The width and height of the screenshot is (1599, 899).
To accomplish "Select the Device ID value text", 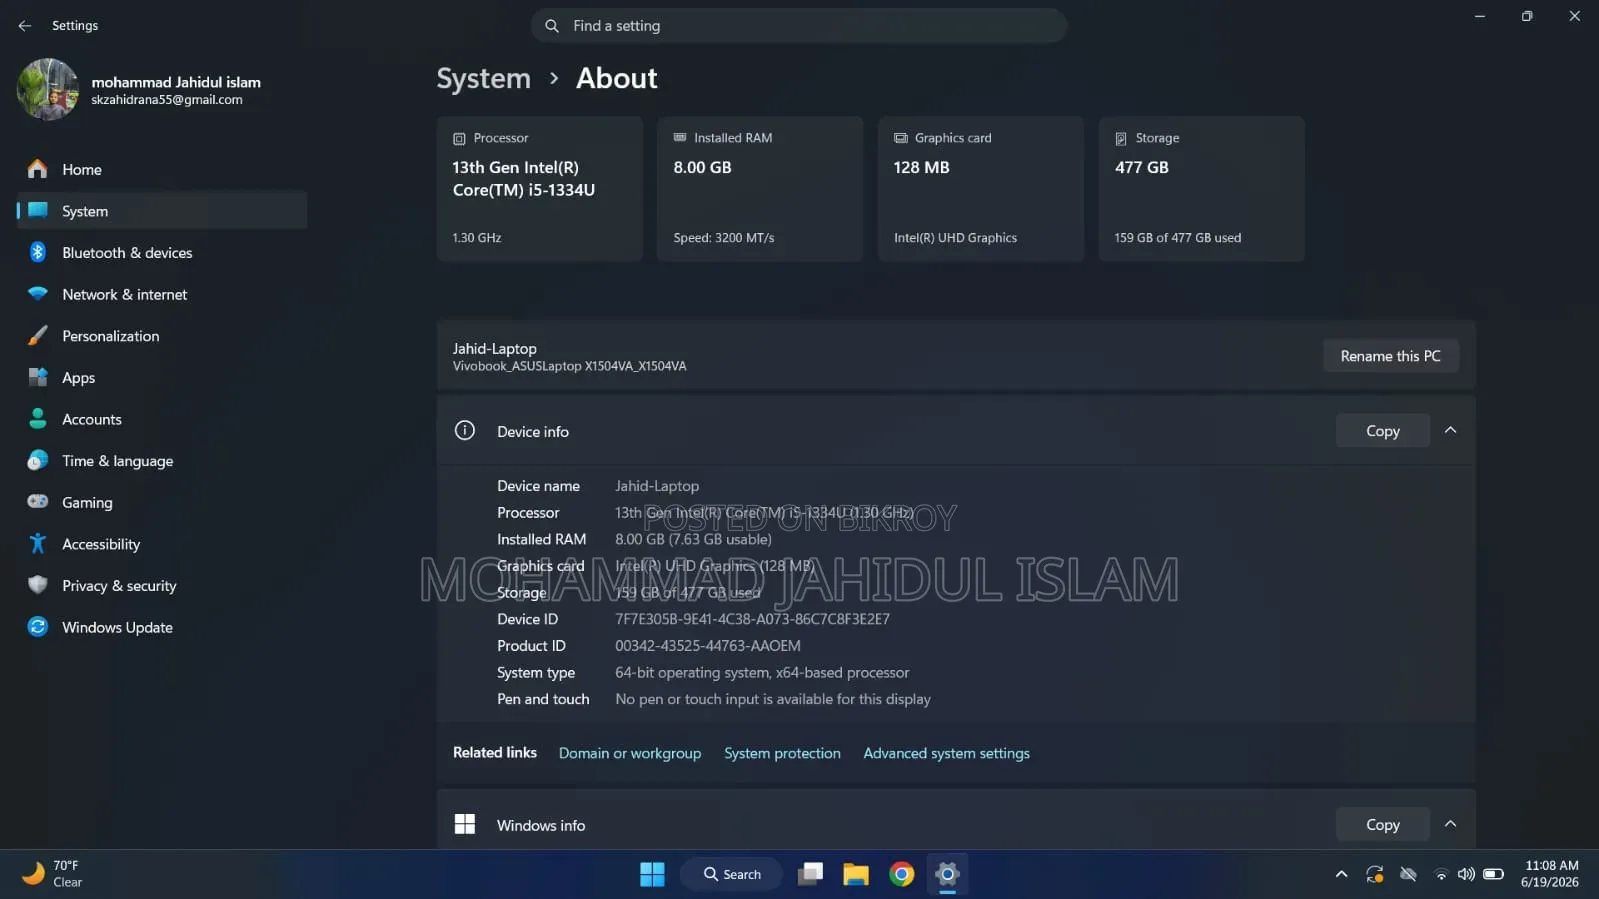I will 752,619.
